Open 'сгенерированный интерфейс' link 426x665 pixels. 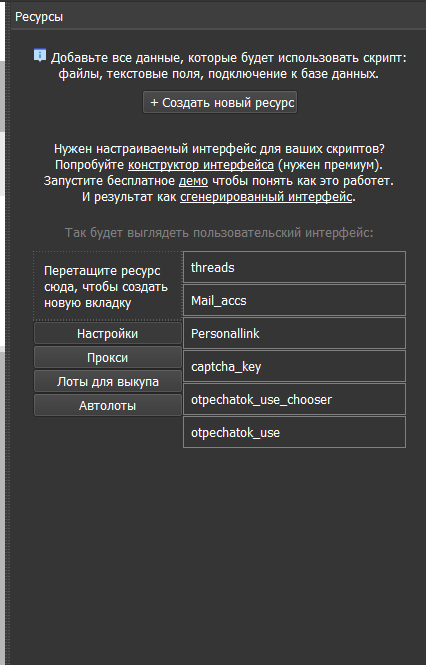coord(266,197)
